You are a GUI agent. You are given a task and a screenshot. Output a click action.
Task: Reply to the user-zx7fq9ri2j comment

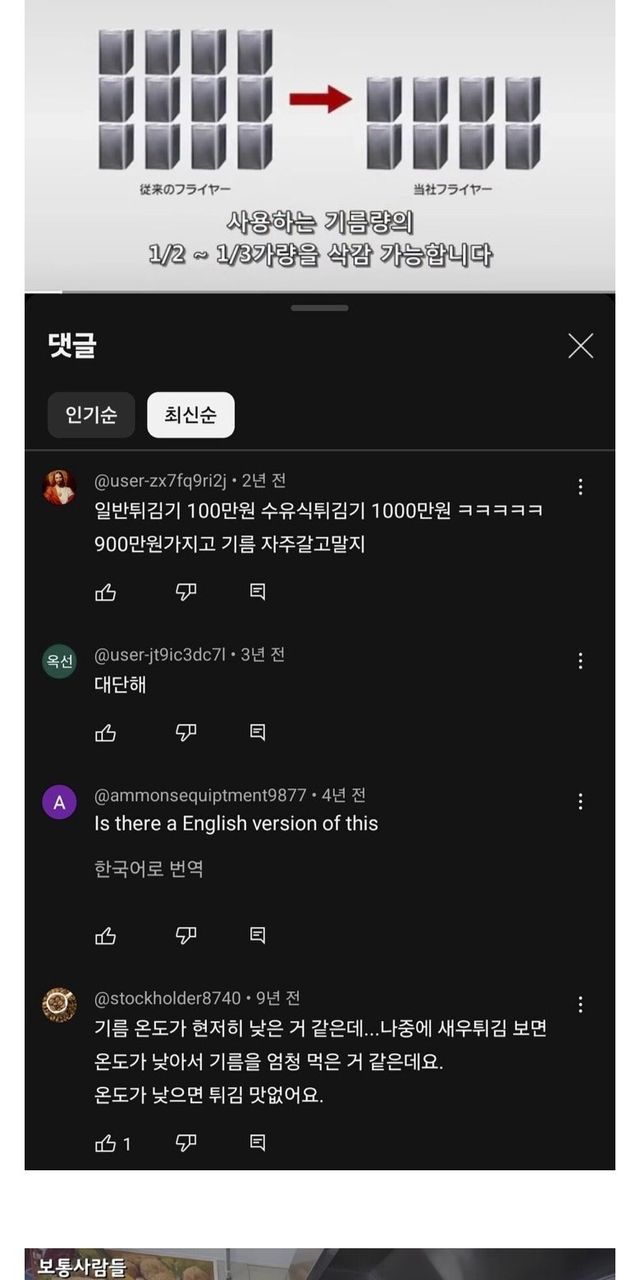257,592
